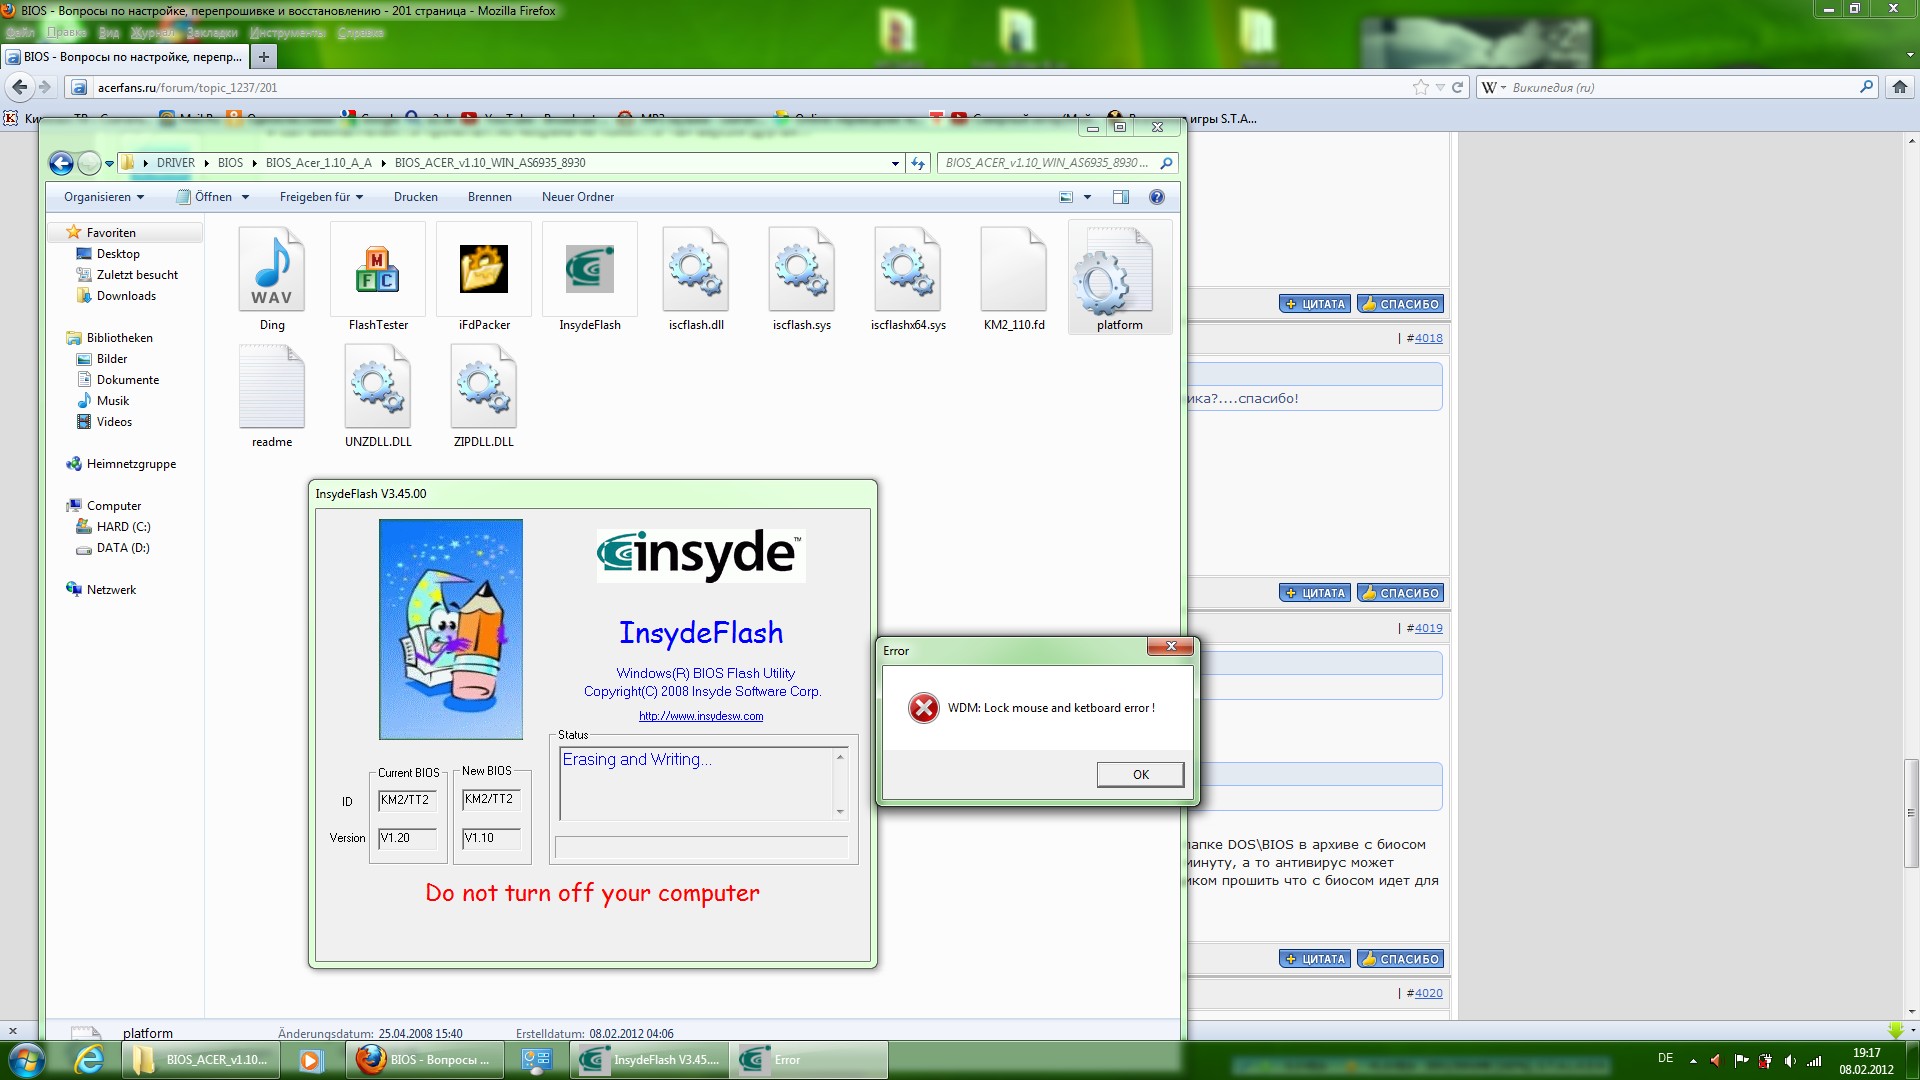Open the Windows Start orb

click(x=26, y=1060)
